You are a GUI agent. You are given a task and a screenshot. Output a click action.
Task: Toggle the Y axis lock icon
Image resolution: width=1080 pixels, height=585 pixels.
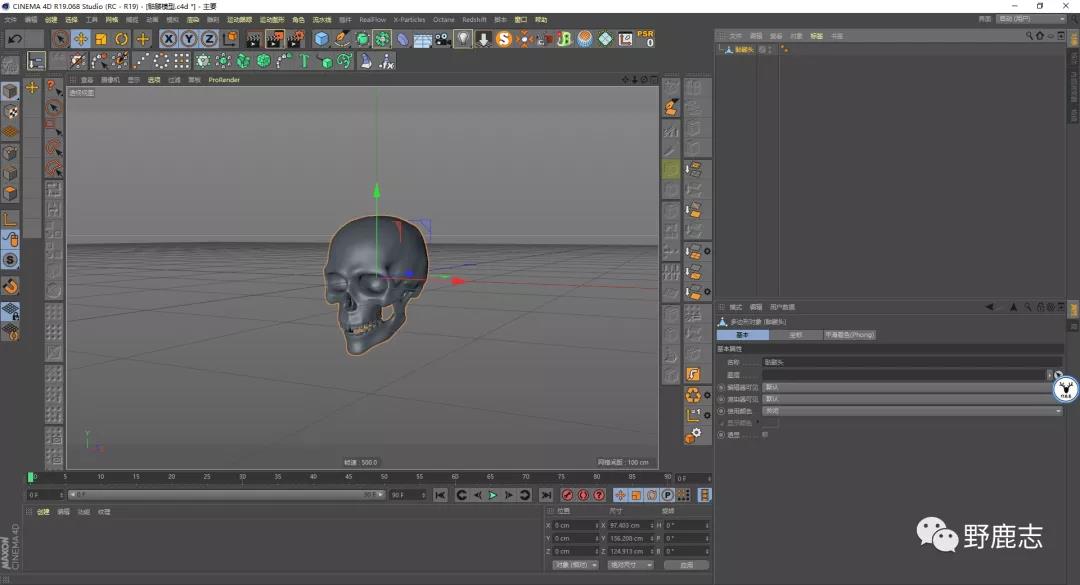pos(188,38)
